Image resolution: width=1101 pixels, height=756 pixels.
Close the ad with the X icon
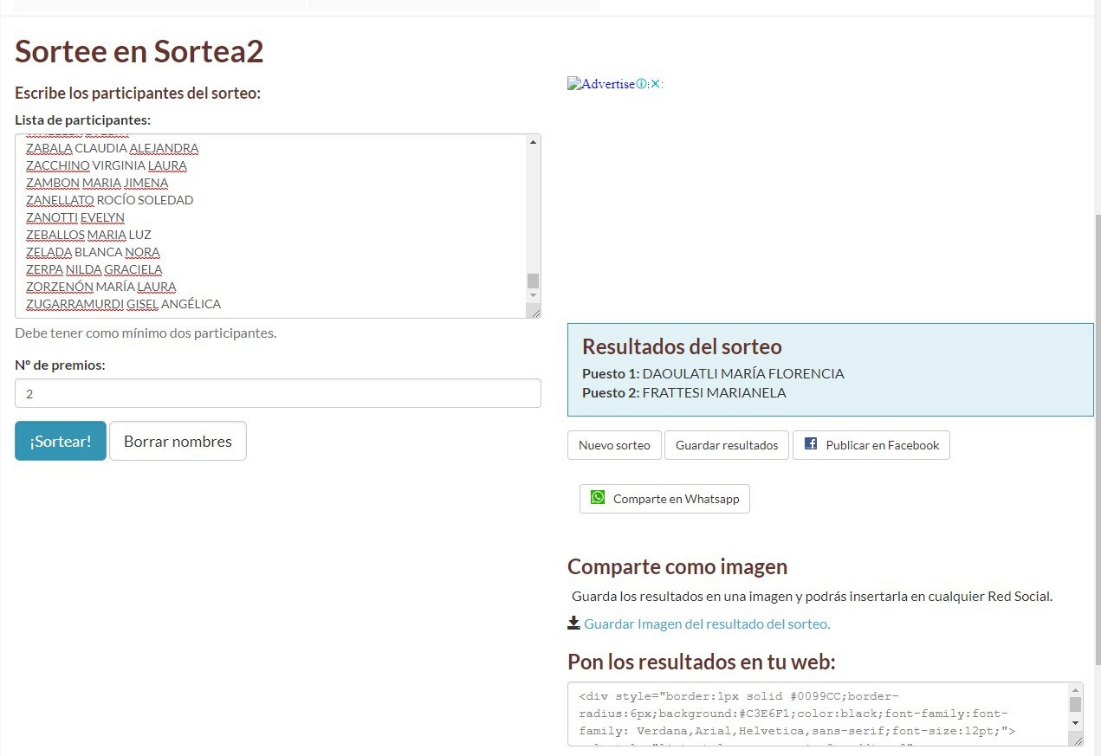[x=655, y=84]
